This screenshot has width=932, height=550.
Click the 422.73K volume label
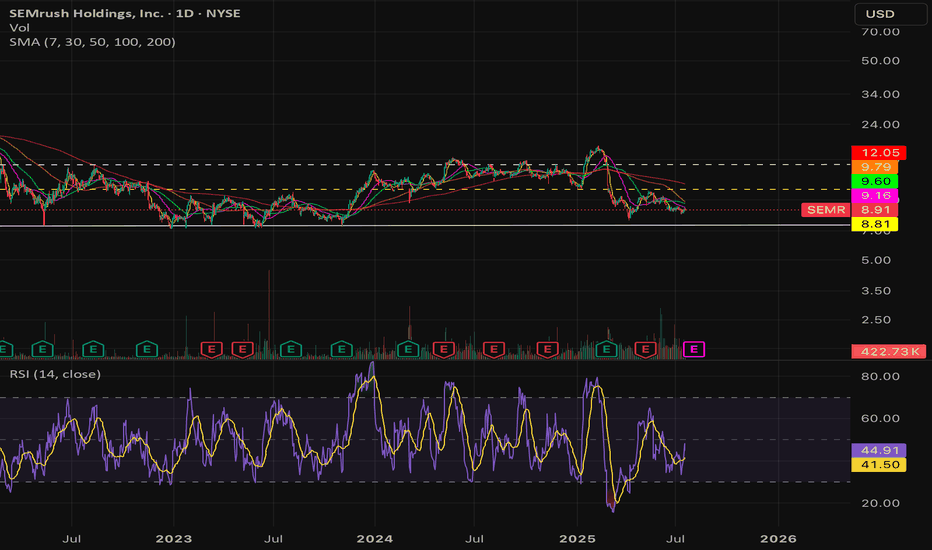[889, 351]
